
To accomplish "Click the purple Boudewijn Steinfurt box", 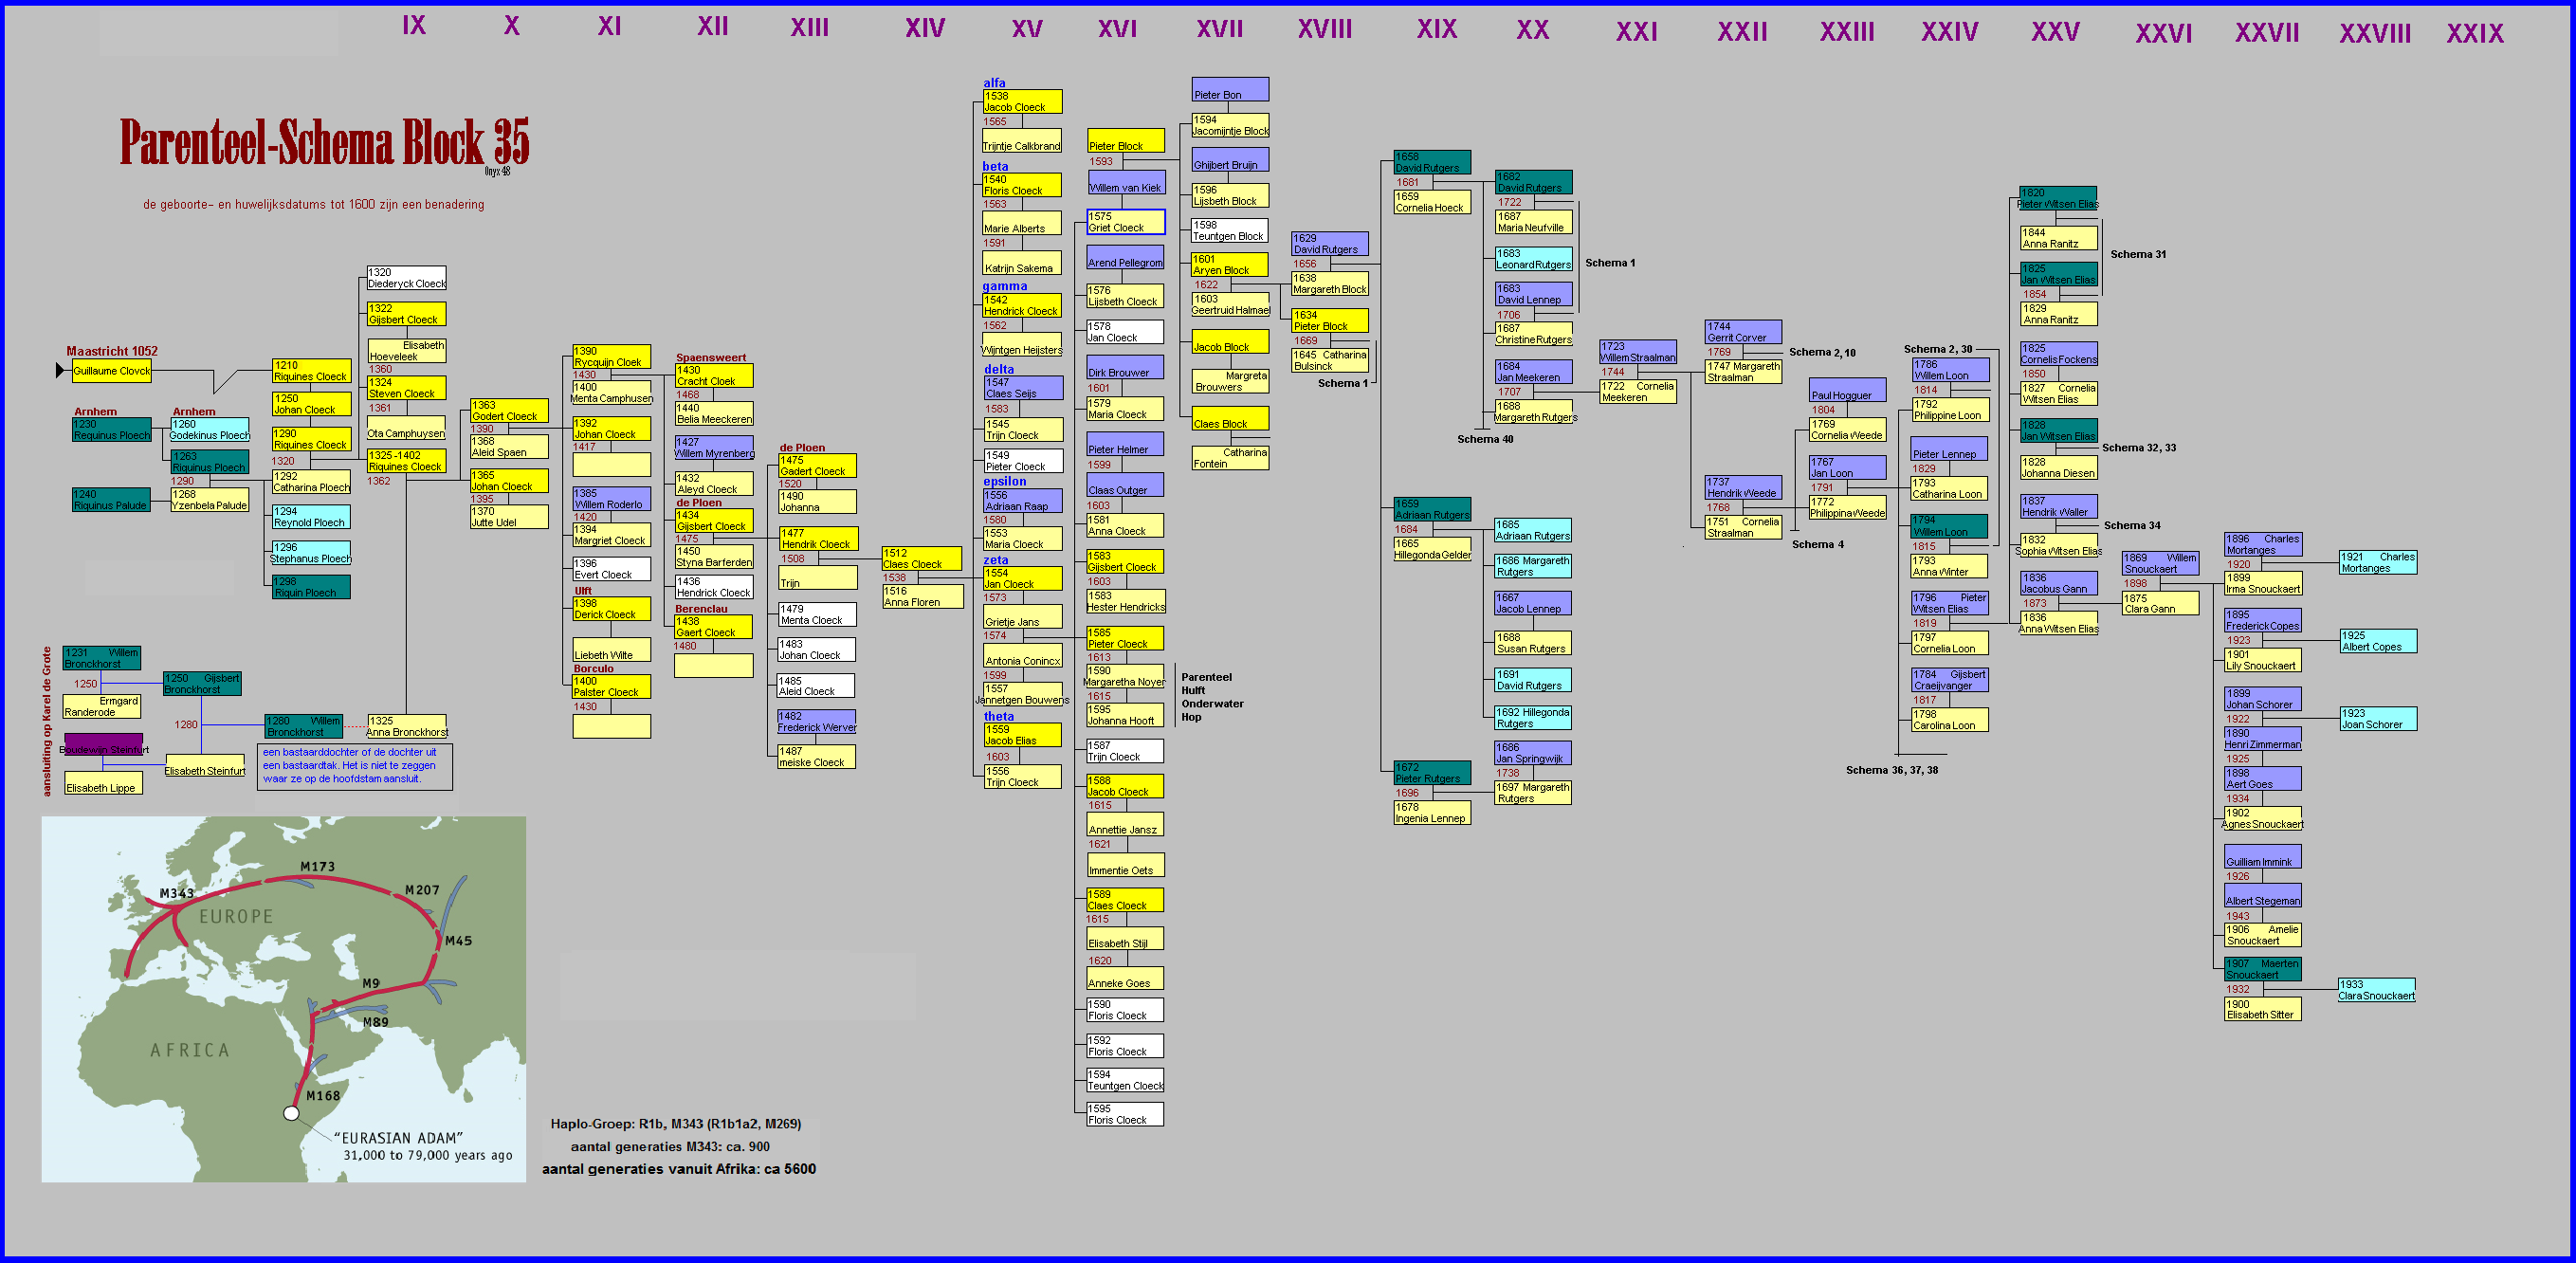I will [103, 746].
